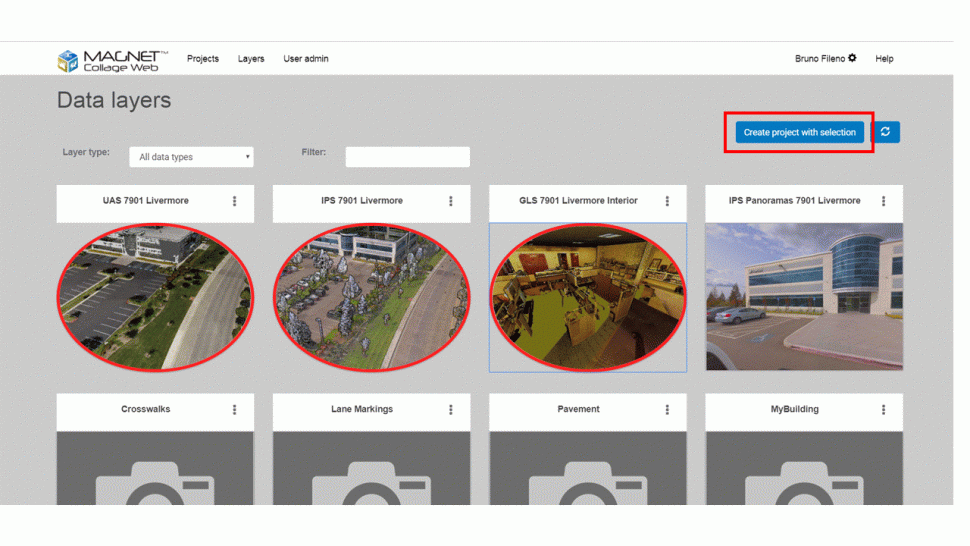The height and width of the screenshot is (546, 970).
Task: Open User admin page
Action: [306, 59]
